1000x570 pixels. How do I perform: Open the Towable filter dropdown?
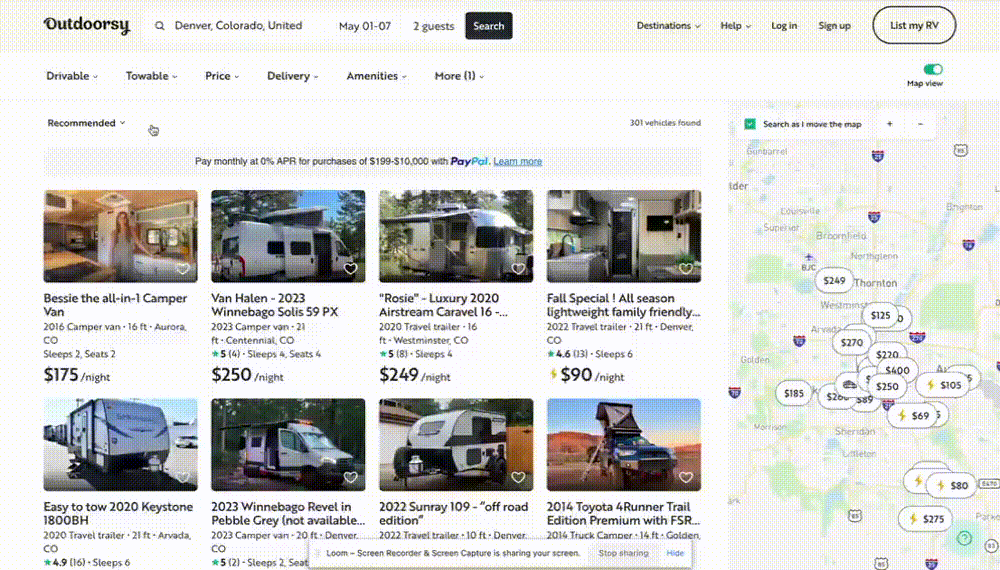click(x=151, y=76)
